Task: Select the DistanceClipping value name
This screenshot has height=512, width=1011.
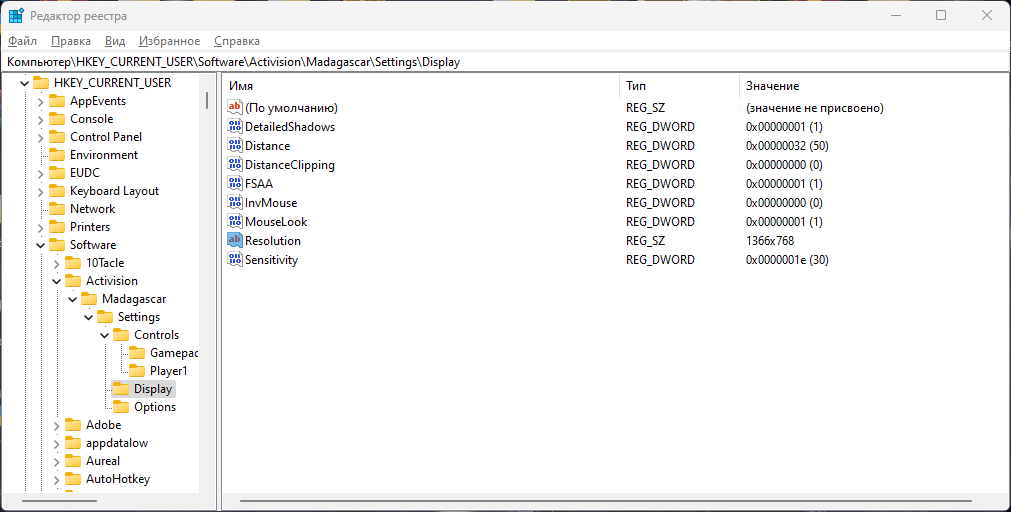Action: [x=290, y=164]
